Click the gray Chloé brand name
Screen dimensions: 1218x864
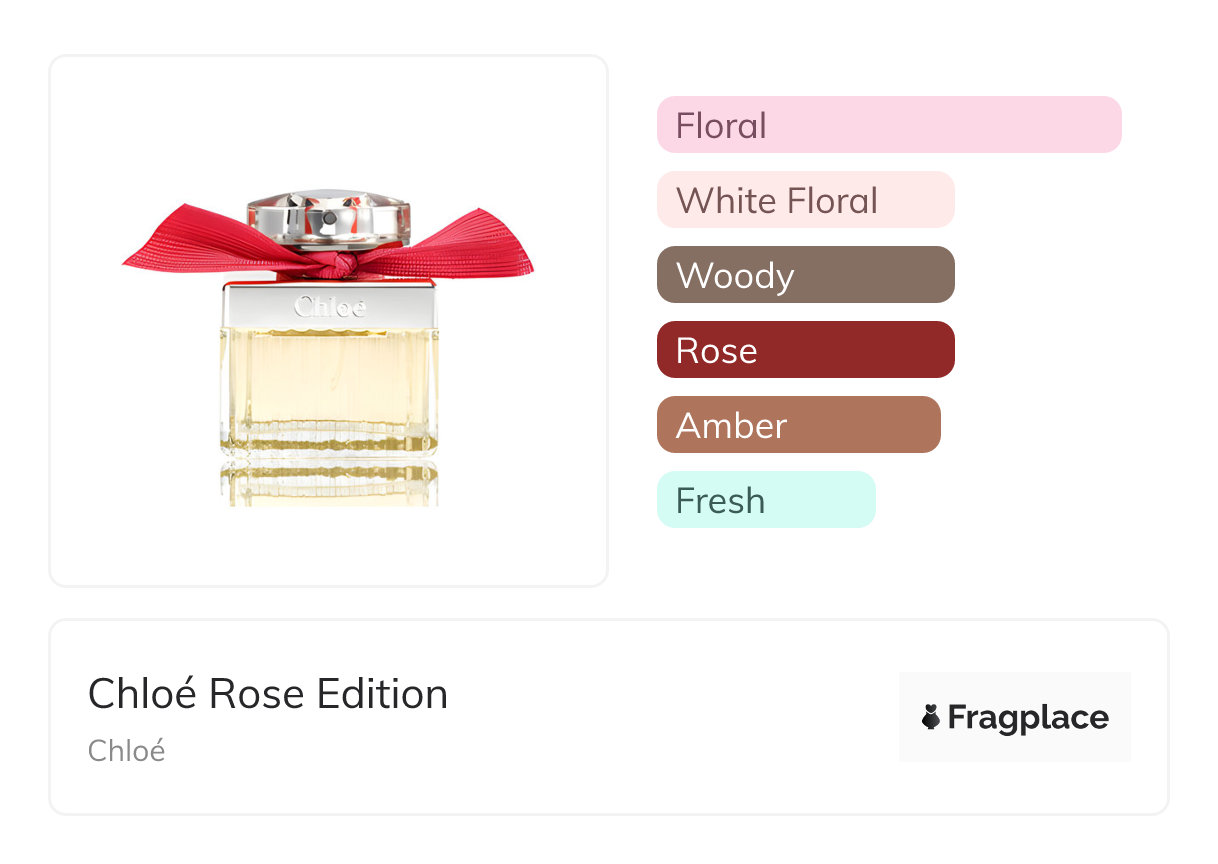click(126, 751)
